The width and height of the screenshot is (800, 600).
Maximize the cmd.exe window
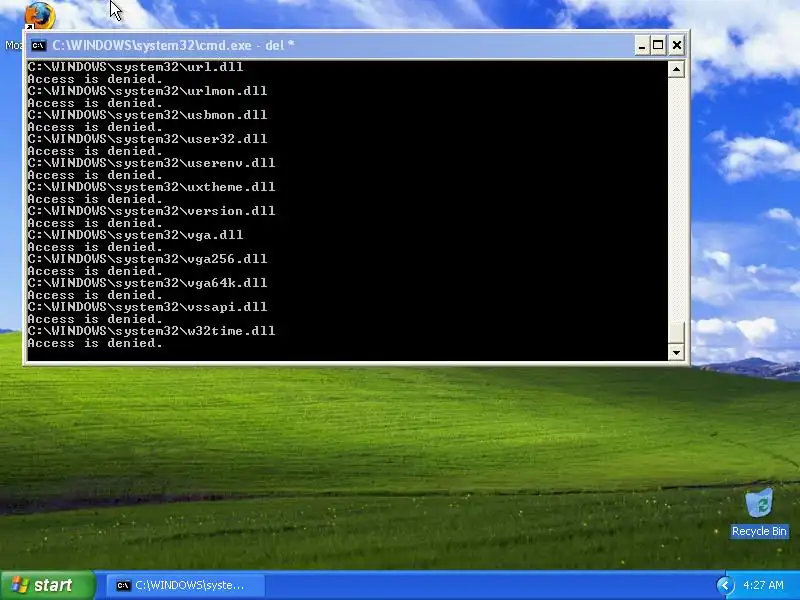click(x=658, y=45)
